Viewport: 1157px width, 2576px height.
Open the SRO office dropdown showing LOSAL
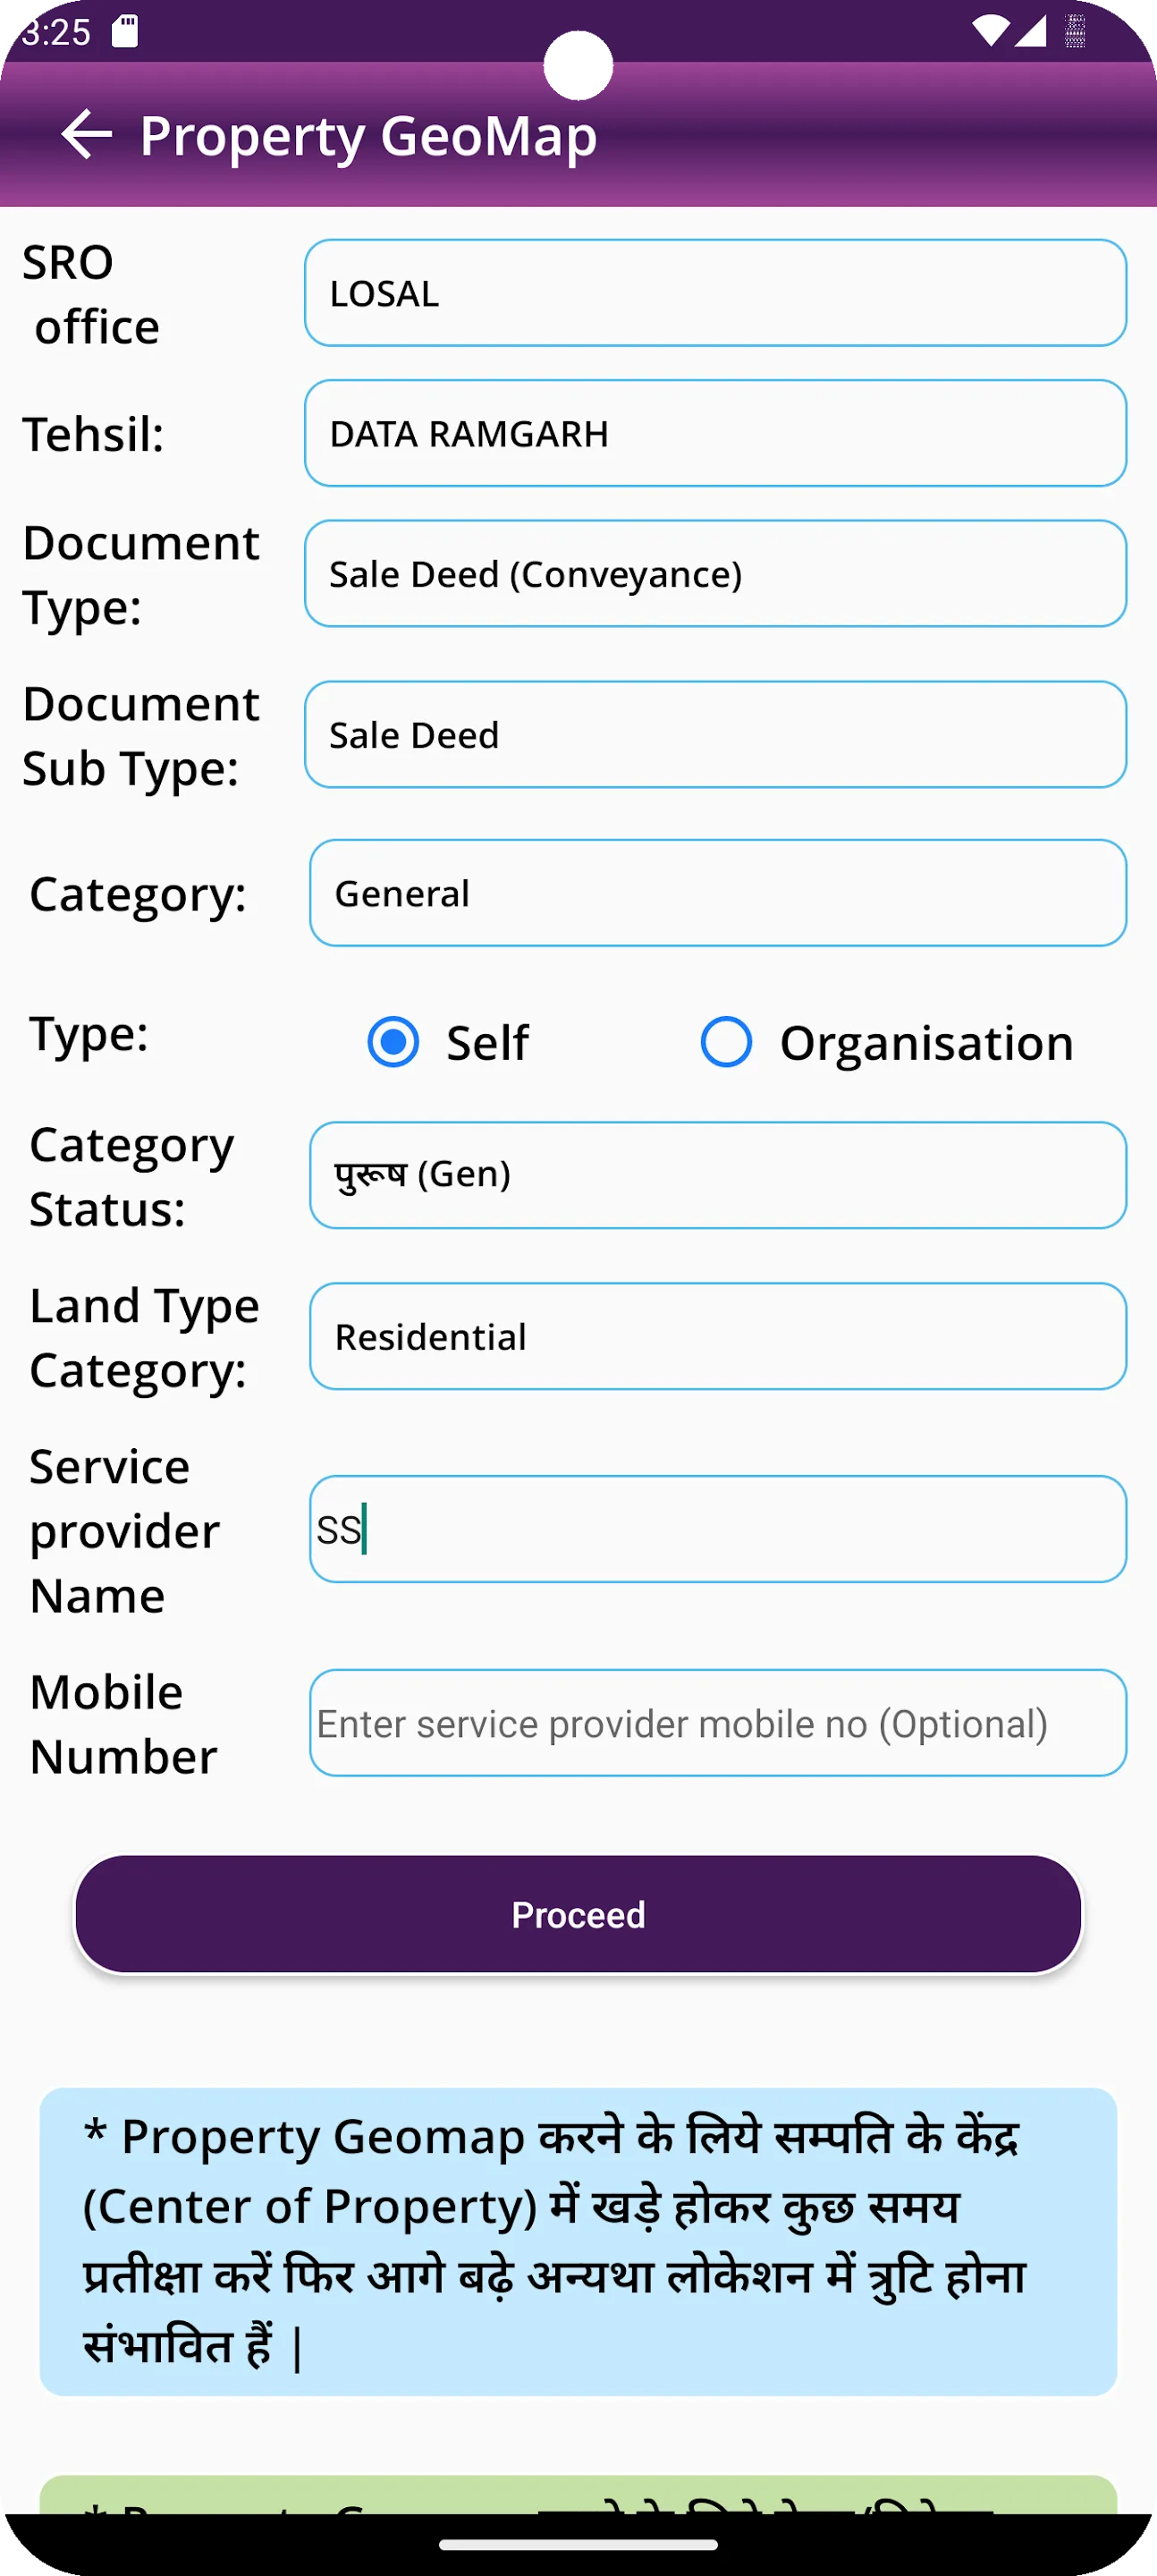715,293
